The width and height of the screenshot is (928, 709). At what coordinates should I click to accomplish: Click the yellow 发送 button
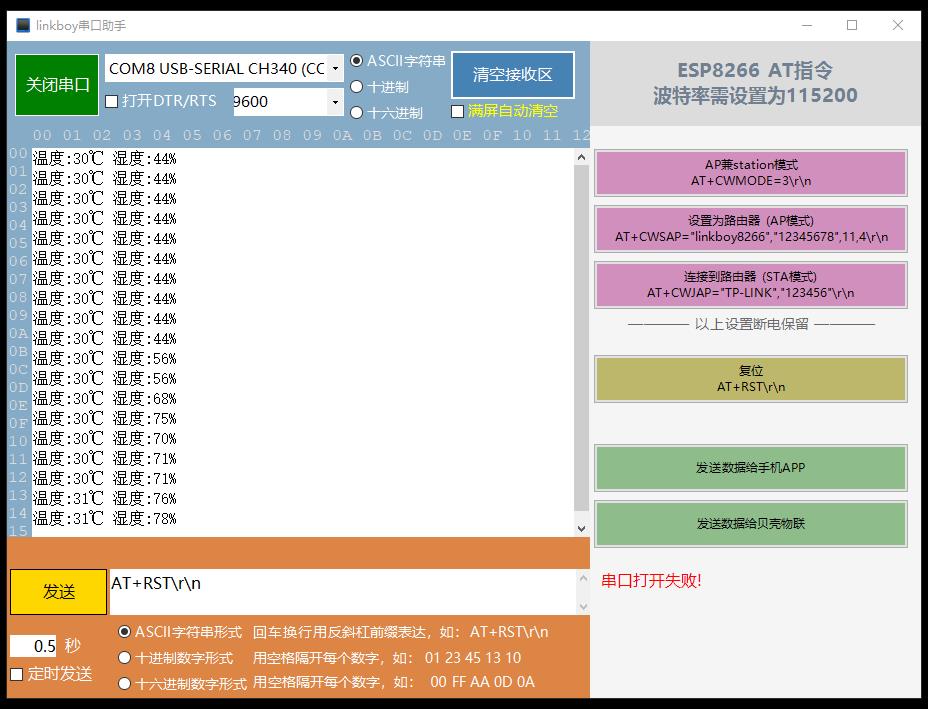tap(59, 592)
